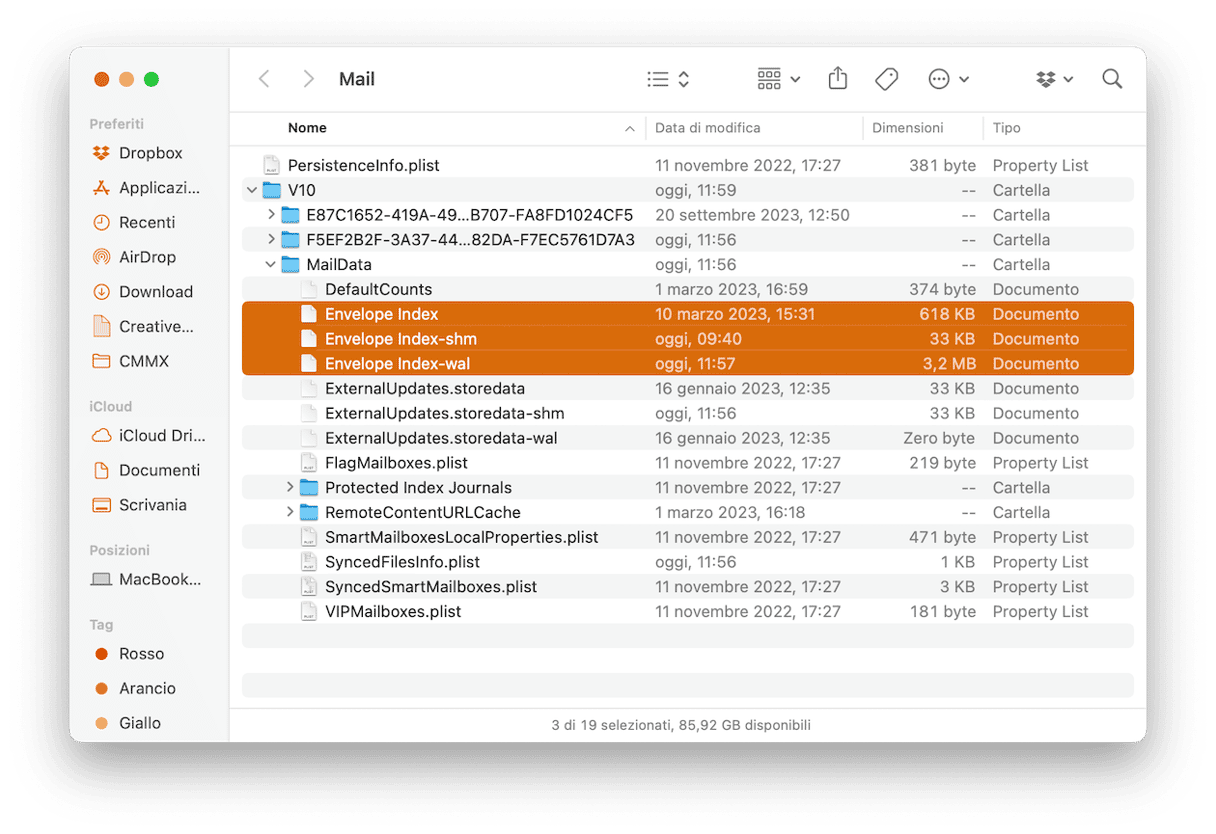Image resolution: width=1216 pixels, height=834 pixels.
Task: Click the Search magnifier icon
Action: click(x=1112, y=79)
